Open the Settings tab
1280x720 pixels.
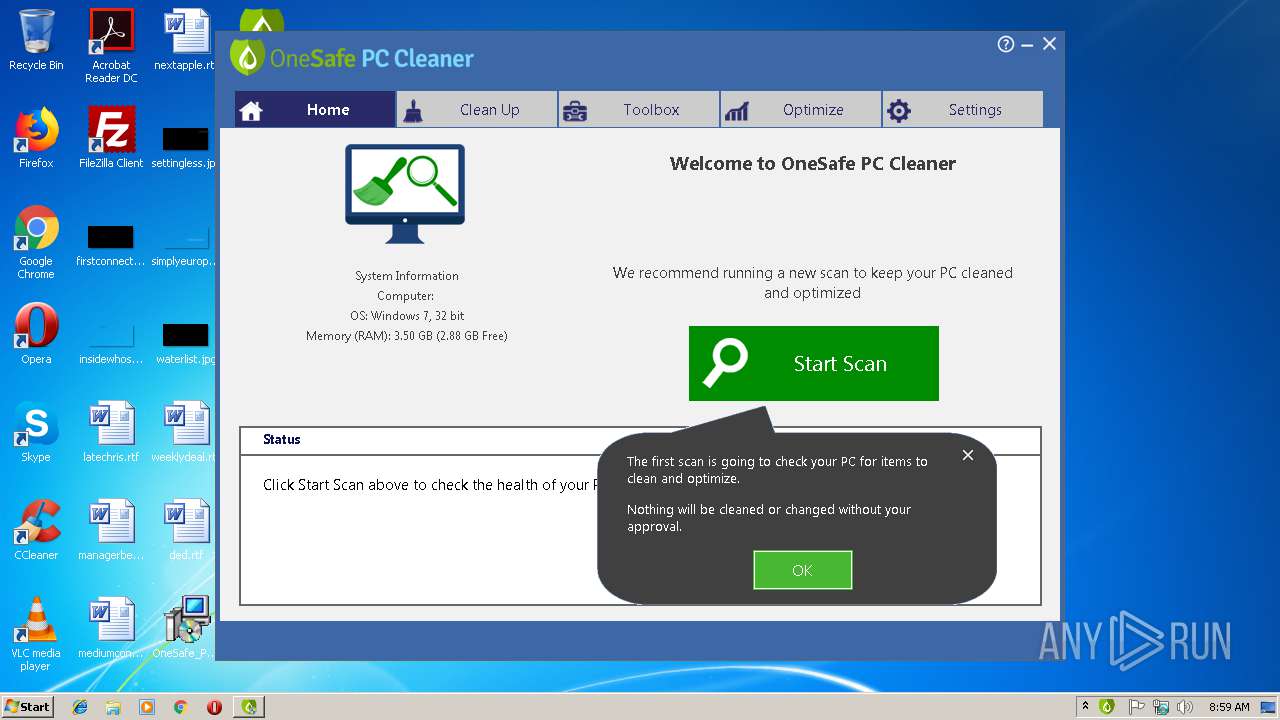pos(963,110)
